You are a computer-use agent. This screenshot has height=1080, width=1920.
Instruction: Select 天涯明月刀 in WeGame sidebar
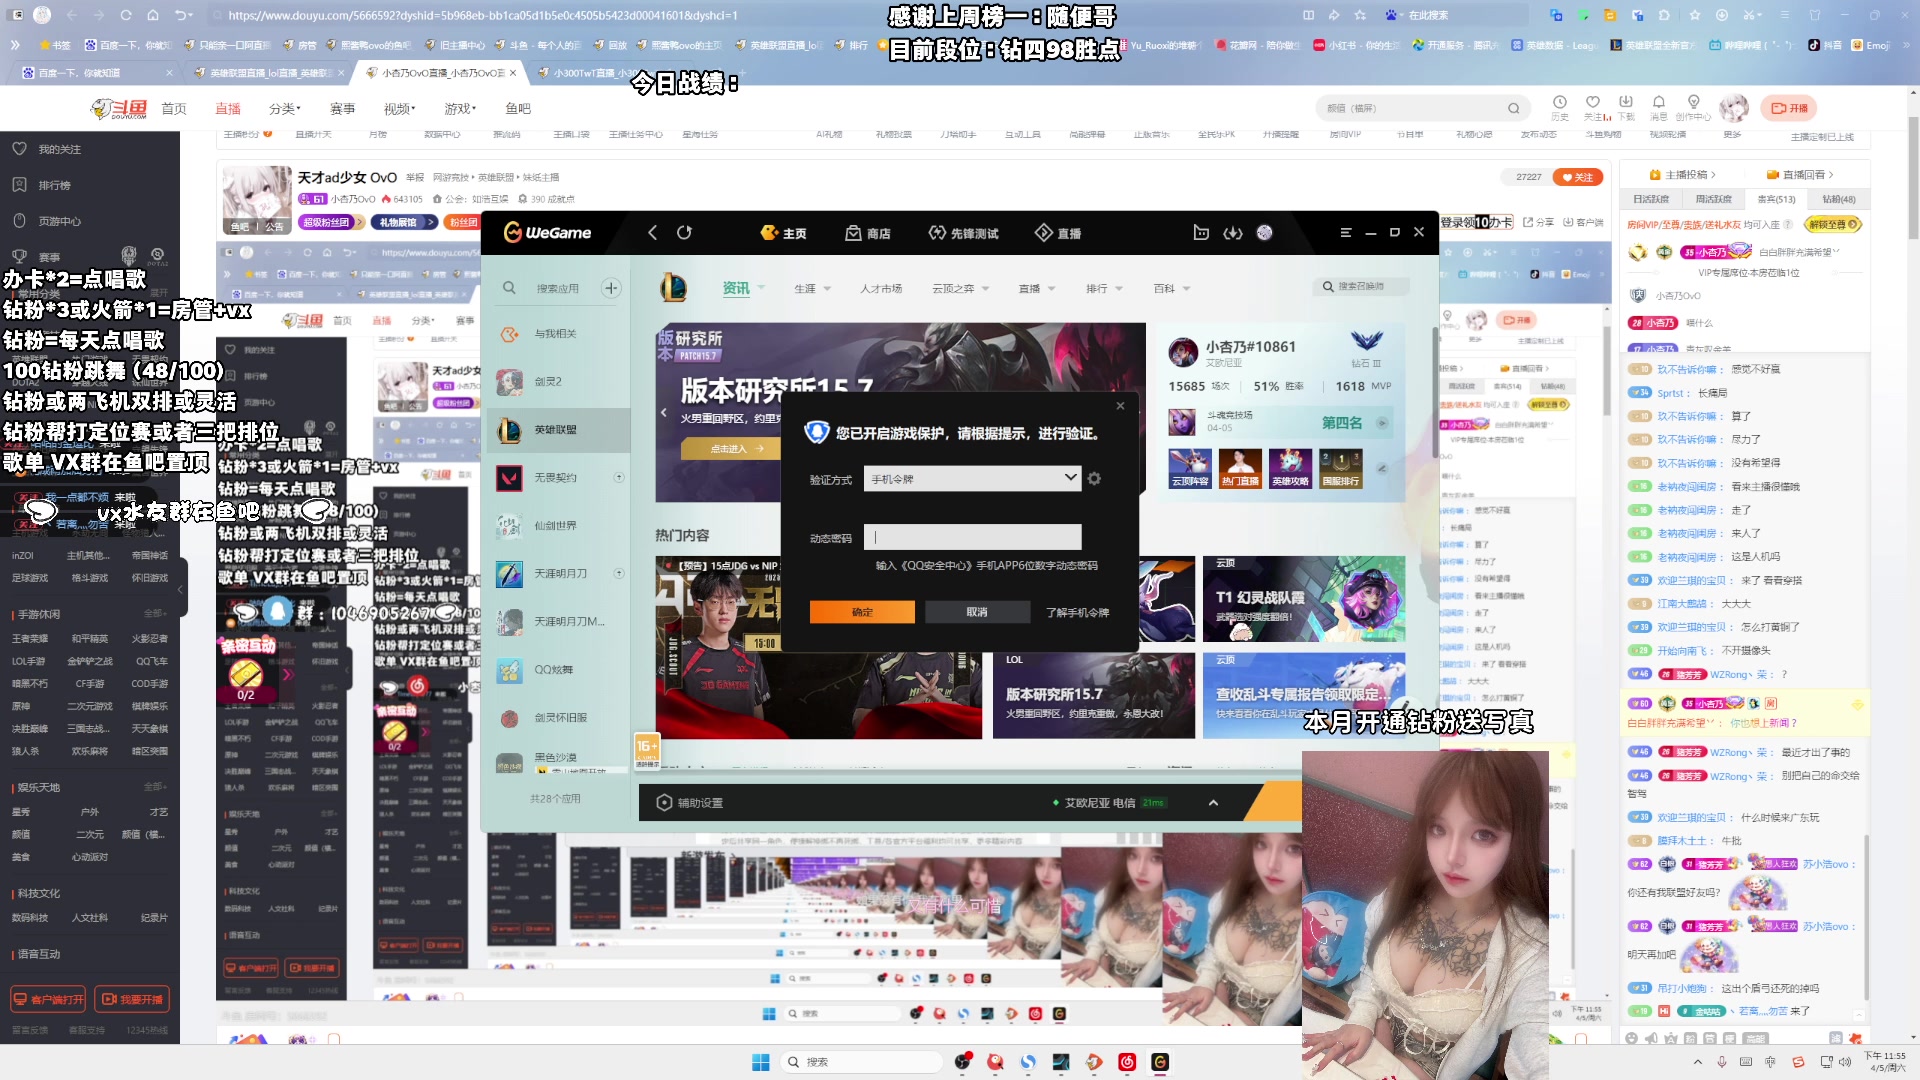click(556, 574)
